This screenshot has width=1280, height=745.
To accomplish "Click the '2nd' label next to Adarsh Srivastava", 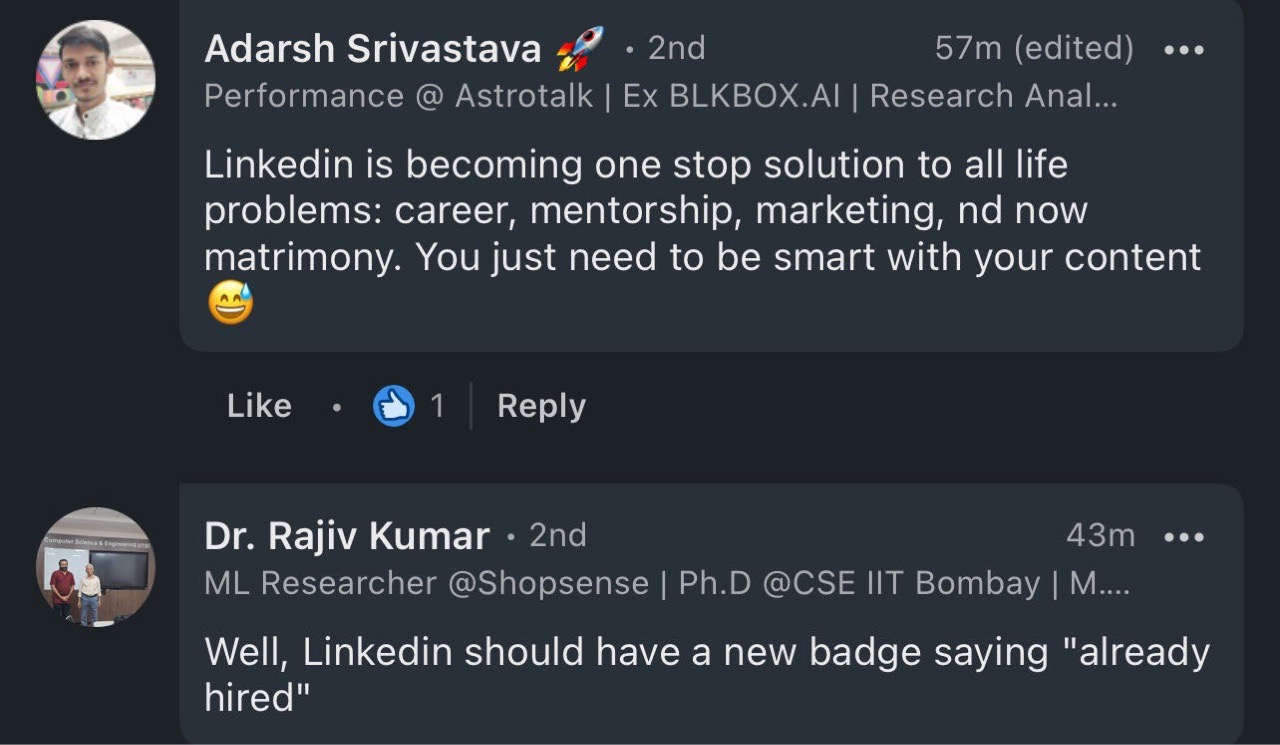I will tap(676, 48).
